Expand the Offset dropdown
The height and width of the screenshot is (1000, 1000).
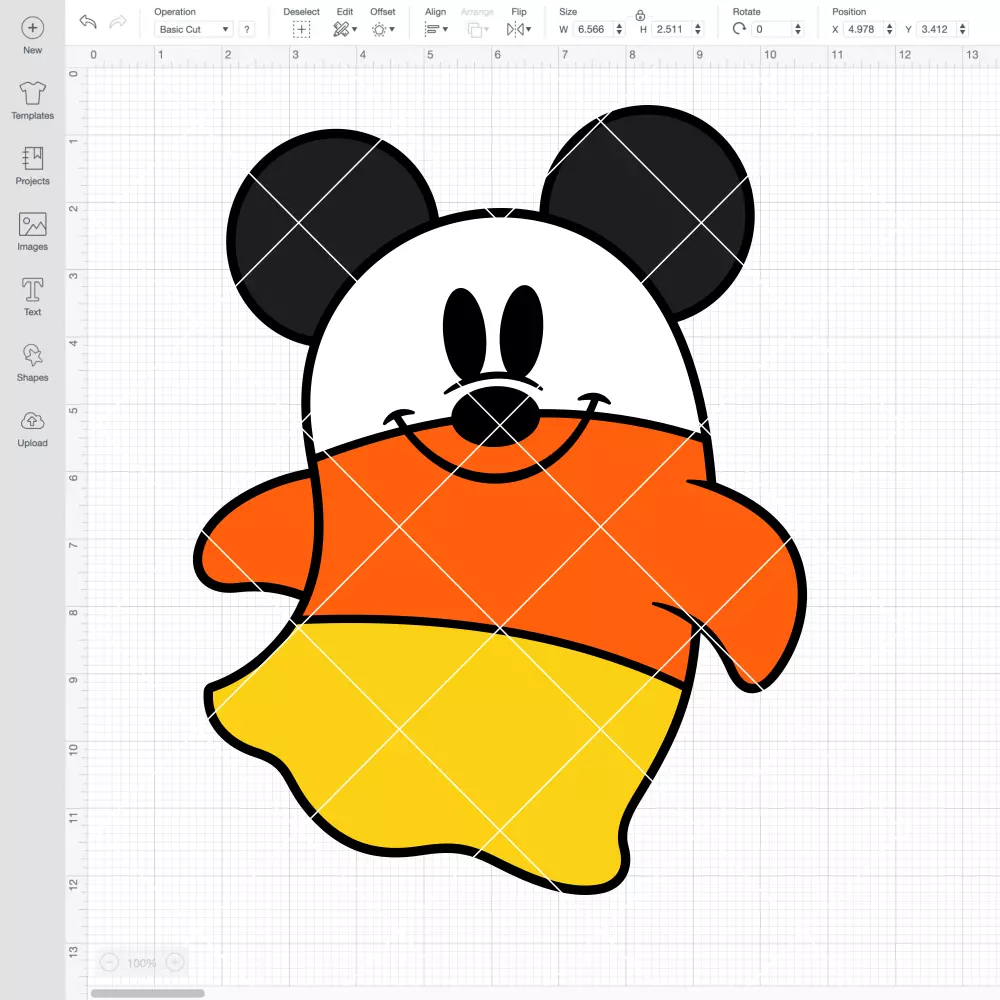383,29
